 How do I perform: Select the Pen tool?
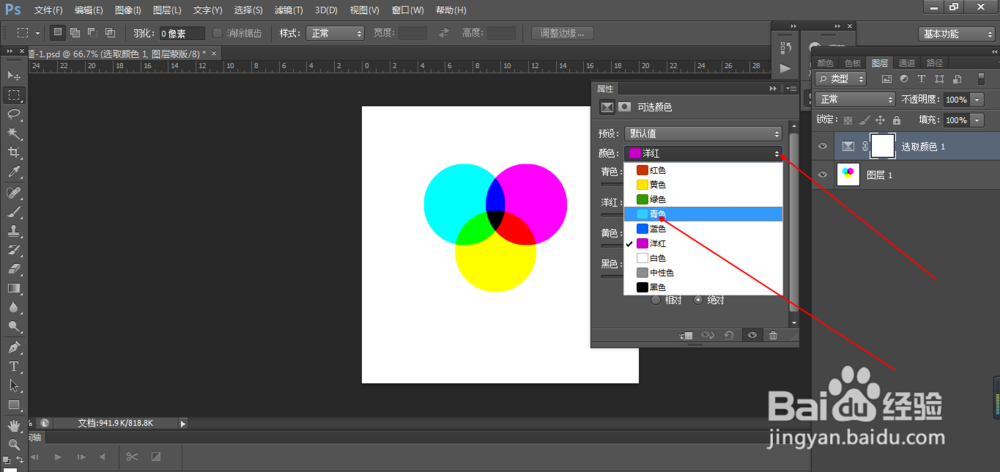pyautogui.click(x=13, y=348)
